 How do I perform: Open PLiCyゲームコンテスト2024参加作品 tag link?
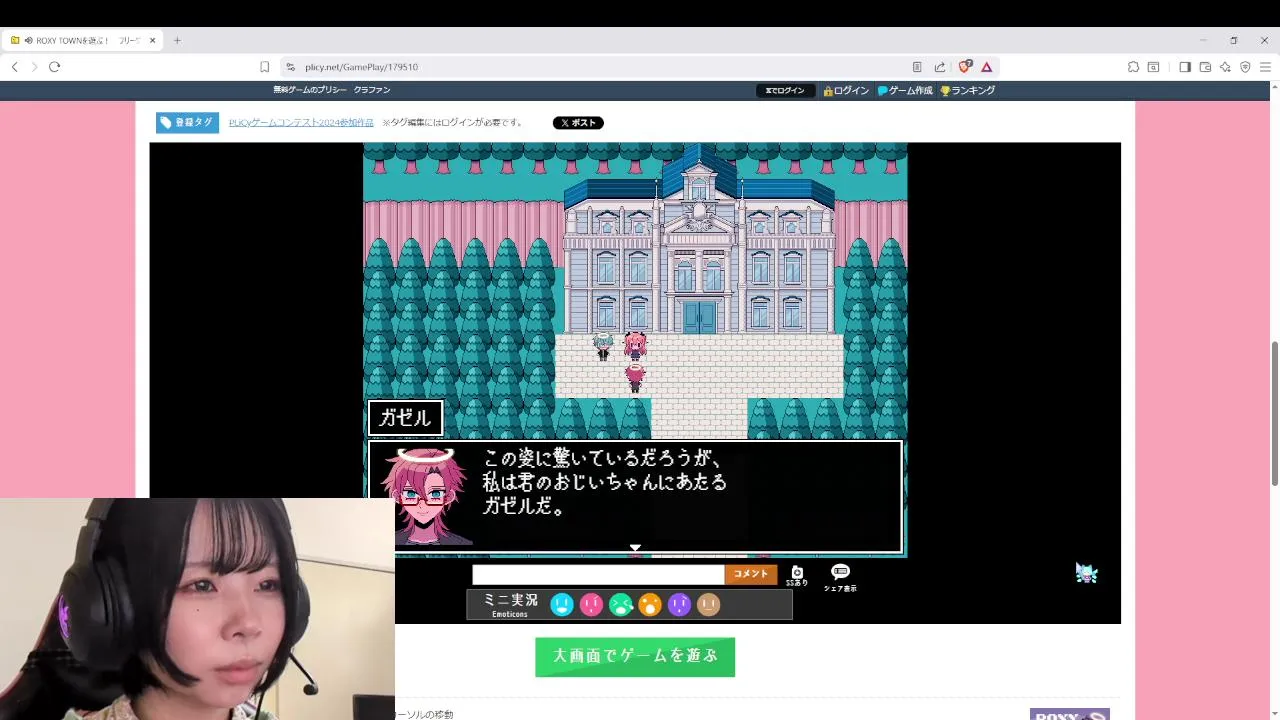pyautogui.click(x=301, y=123)
